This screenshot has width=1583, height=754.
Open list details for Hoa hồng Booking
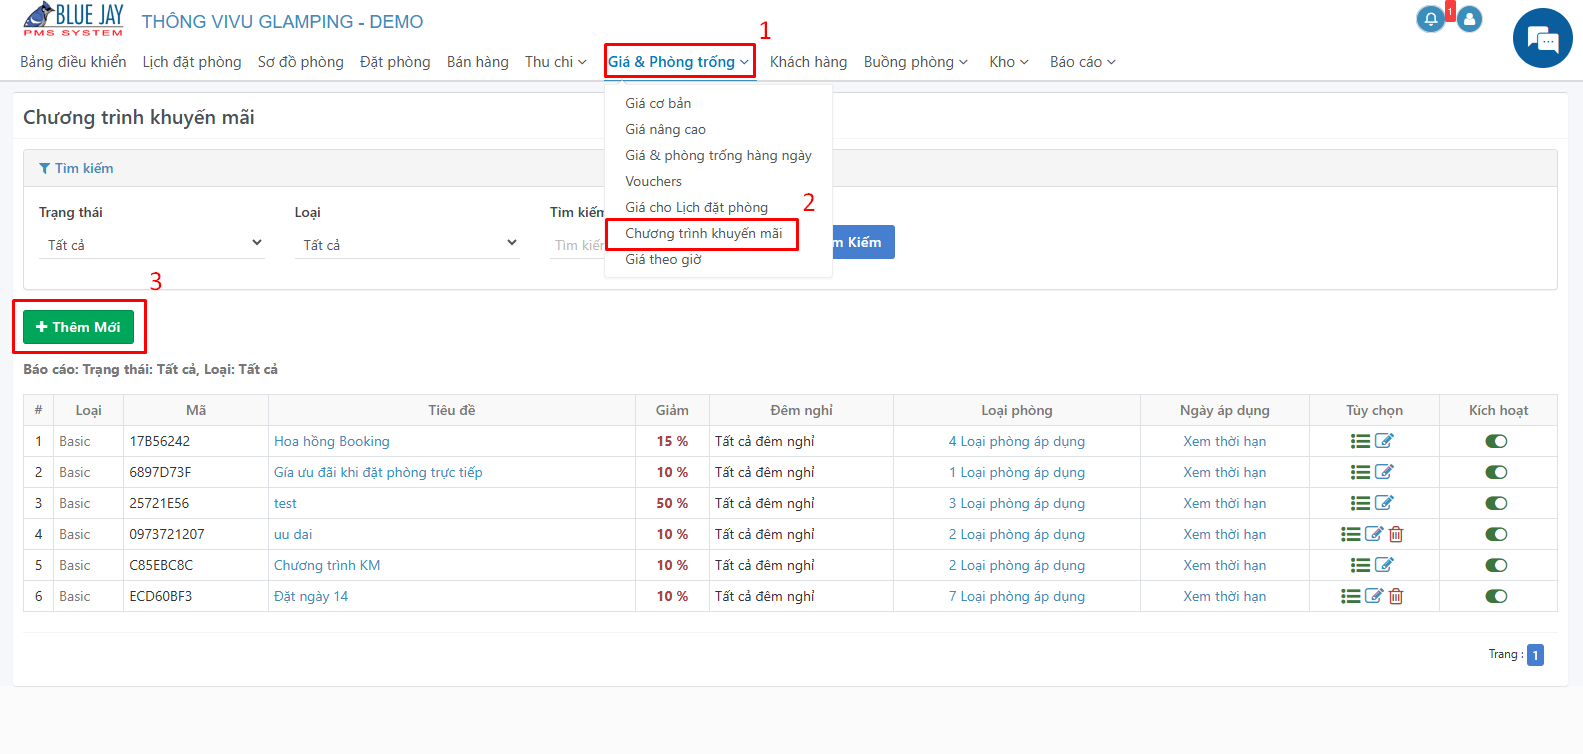pos(1360,441)
